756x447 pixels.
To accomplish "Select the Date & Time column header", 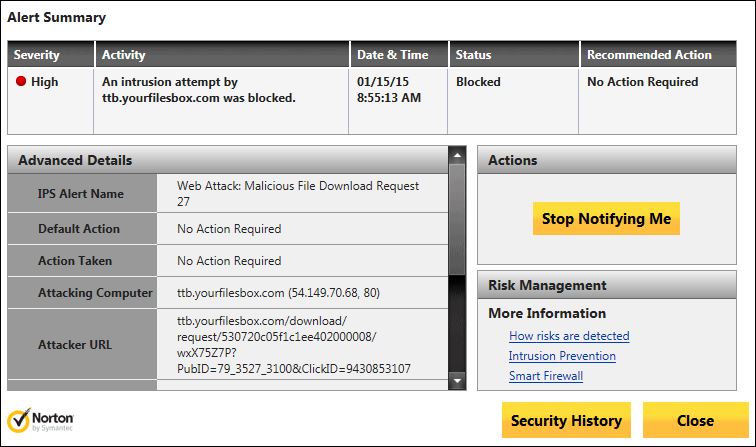I will 399,54.
